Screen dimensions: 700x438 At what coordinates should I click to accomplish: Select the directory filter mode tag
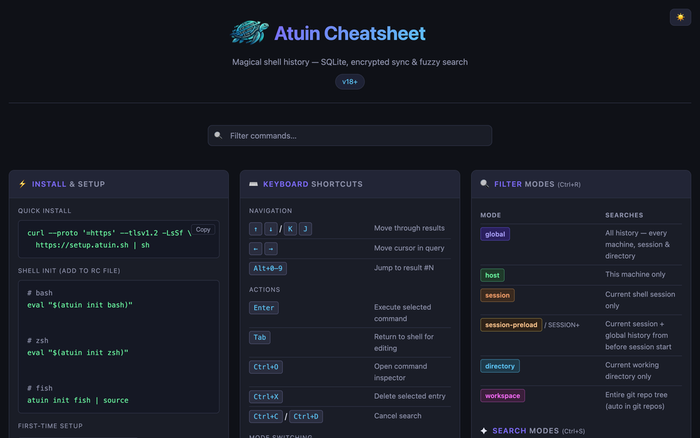click(x=500, y=366)
